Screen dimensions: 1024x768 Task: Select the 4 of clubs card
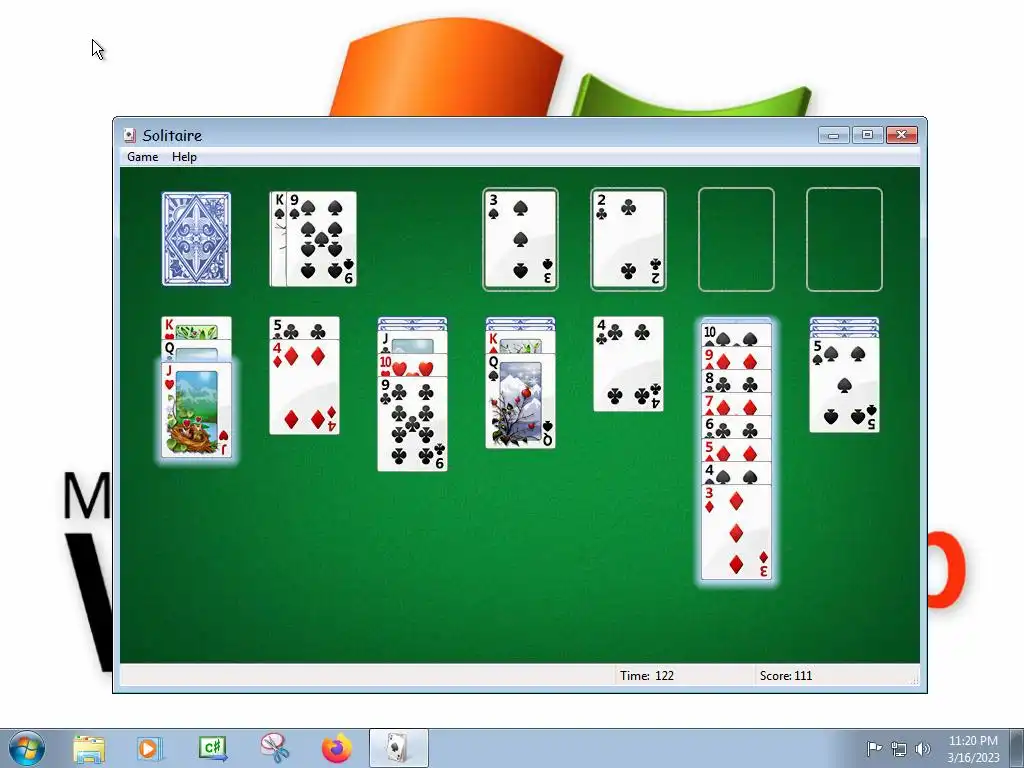click(628, 364)
